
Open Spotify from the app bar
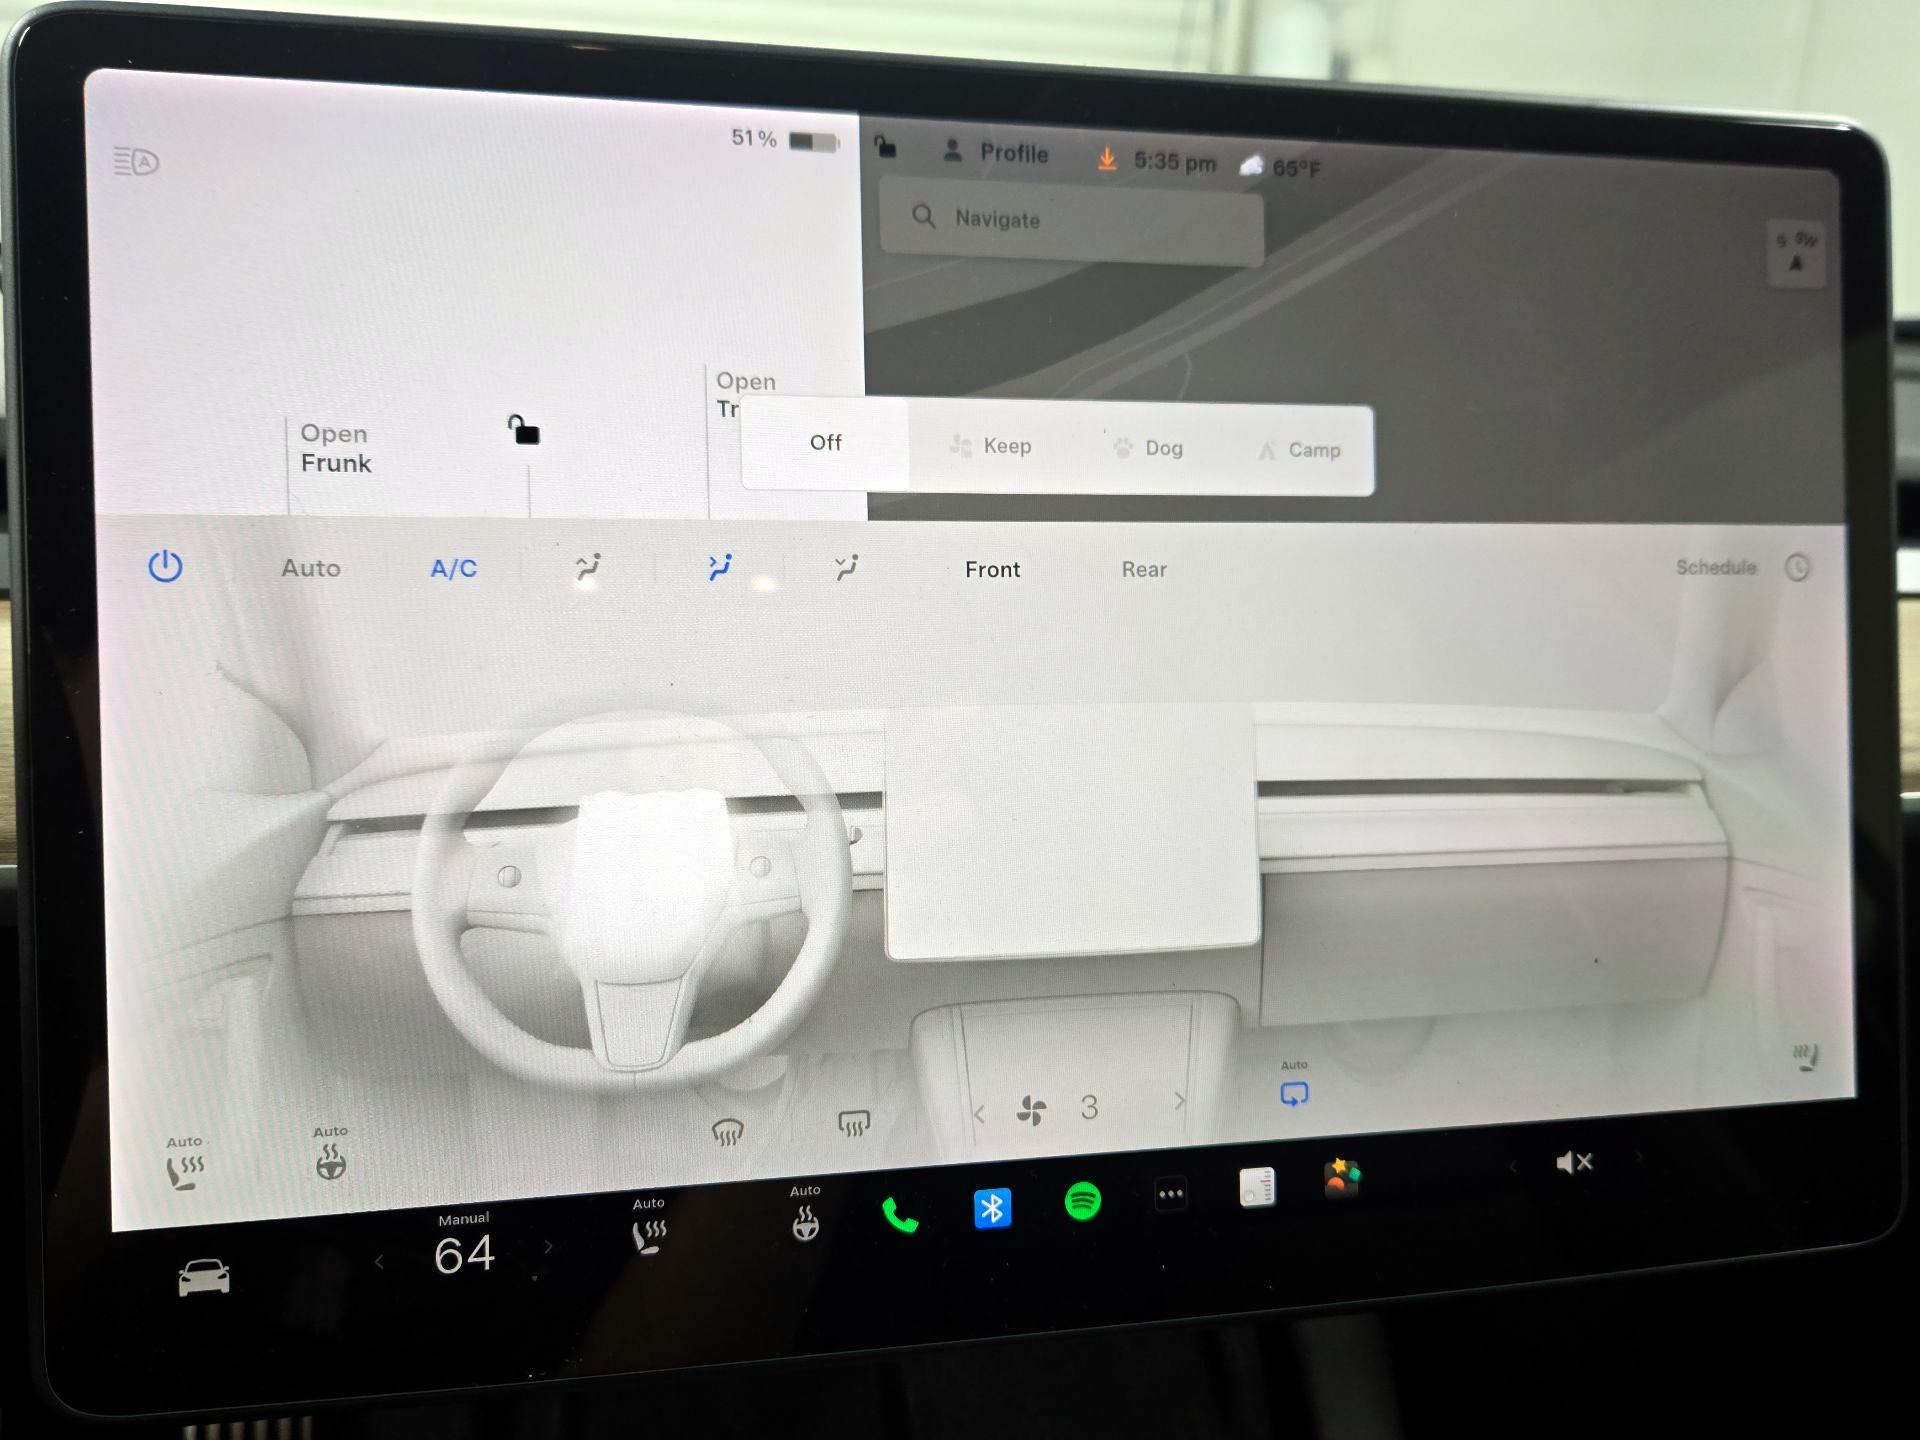click(x=1081, y=1201)
